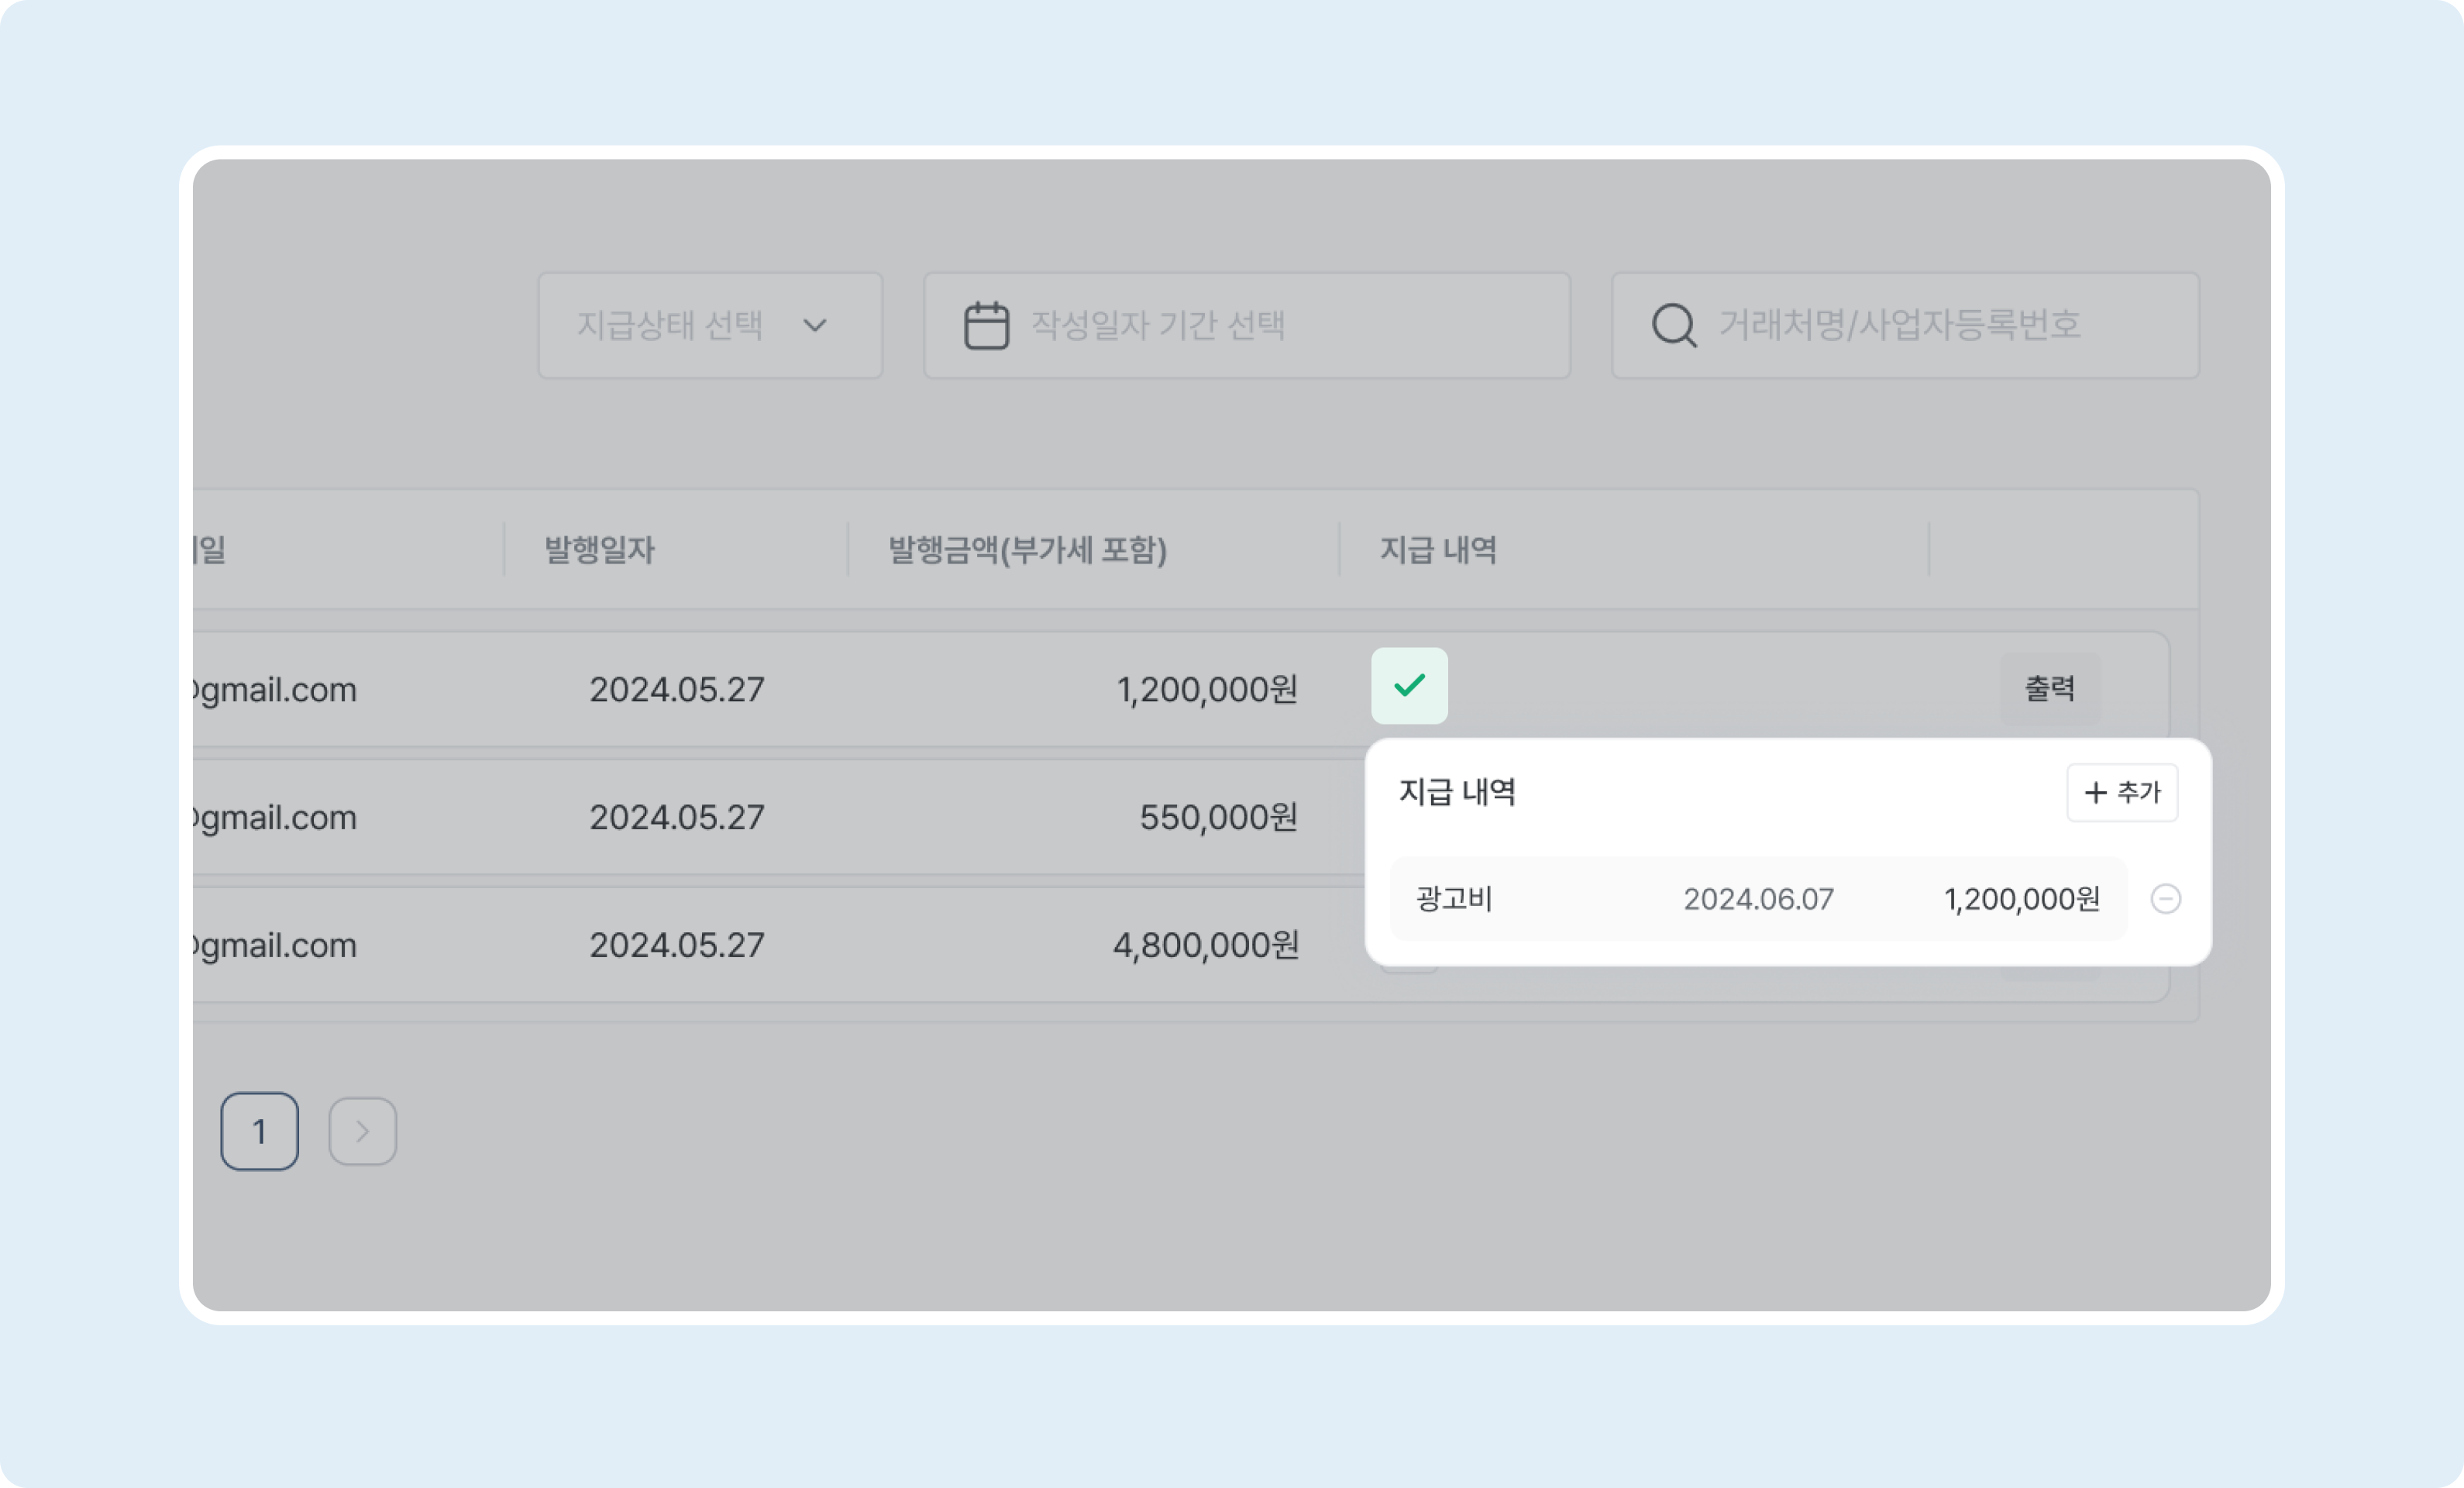Image resolution: width=2464 pixels, height=1488 pixels.
Task: Click the next page arrow icon
Action: [x=363, y=1131]
